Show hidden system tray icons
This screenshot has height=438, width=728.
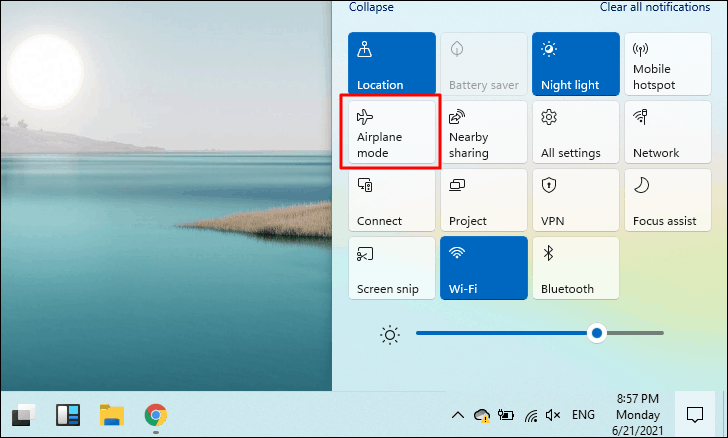458,415
